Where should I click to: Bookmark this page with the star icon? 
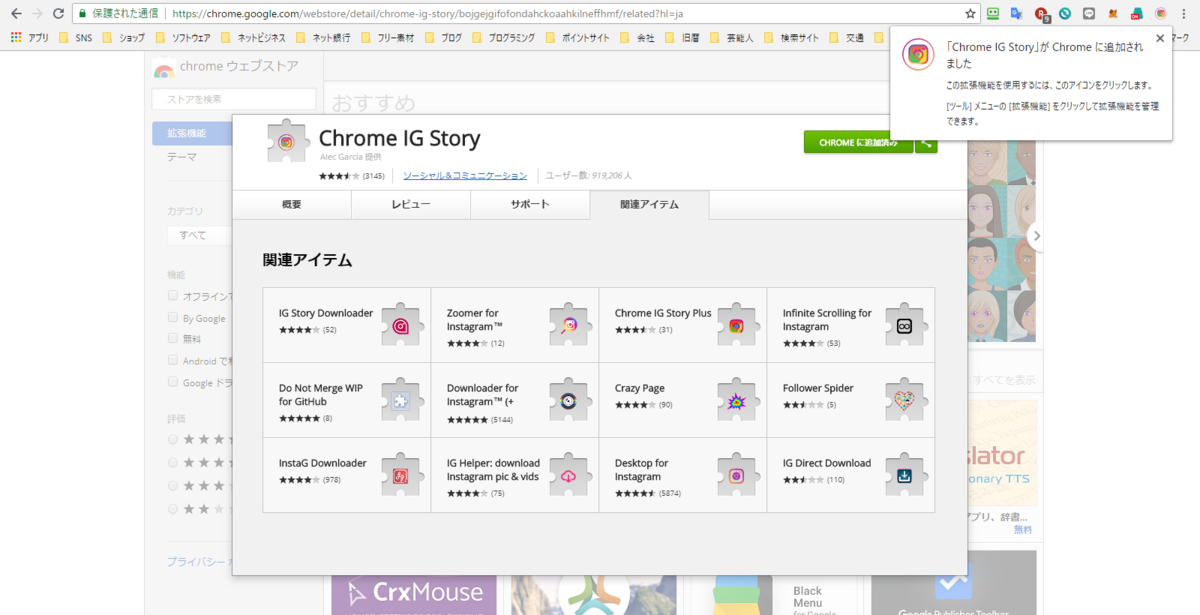[970, 14]
